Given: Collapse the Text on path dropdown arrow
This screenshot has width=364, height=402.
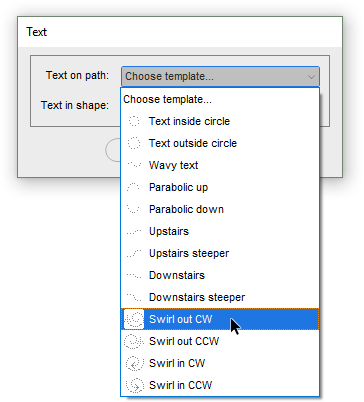Looking at the screenshot, I should 311,77.
